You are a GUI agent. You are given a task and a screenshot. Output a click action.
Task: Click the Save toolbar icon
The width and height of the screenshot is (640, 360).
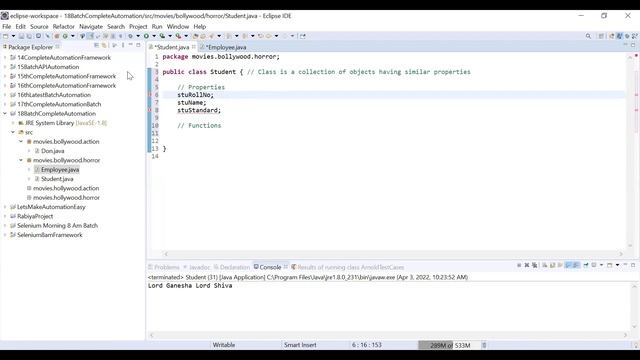[21, 36]
